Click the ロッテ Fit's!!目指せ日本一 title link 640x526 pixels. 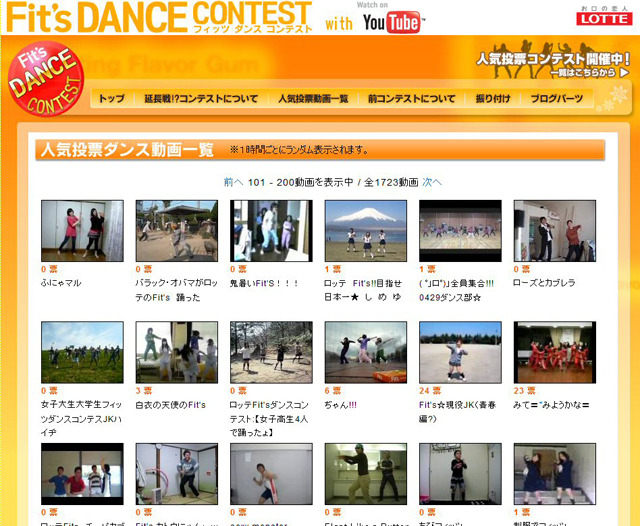363,290
